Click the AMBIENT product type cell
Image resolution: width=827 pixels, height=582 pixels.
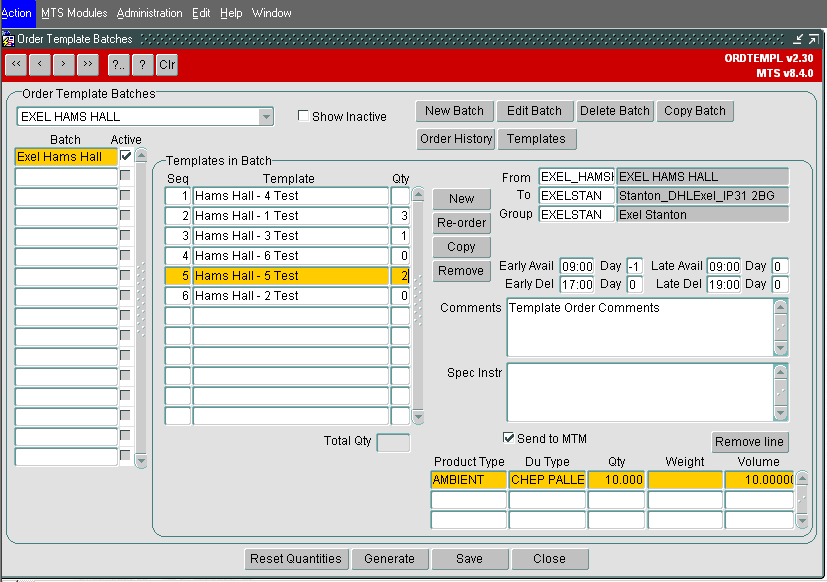[x=469, y=480]
